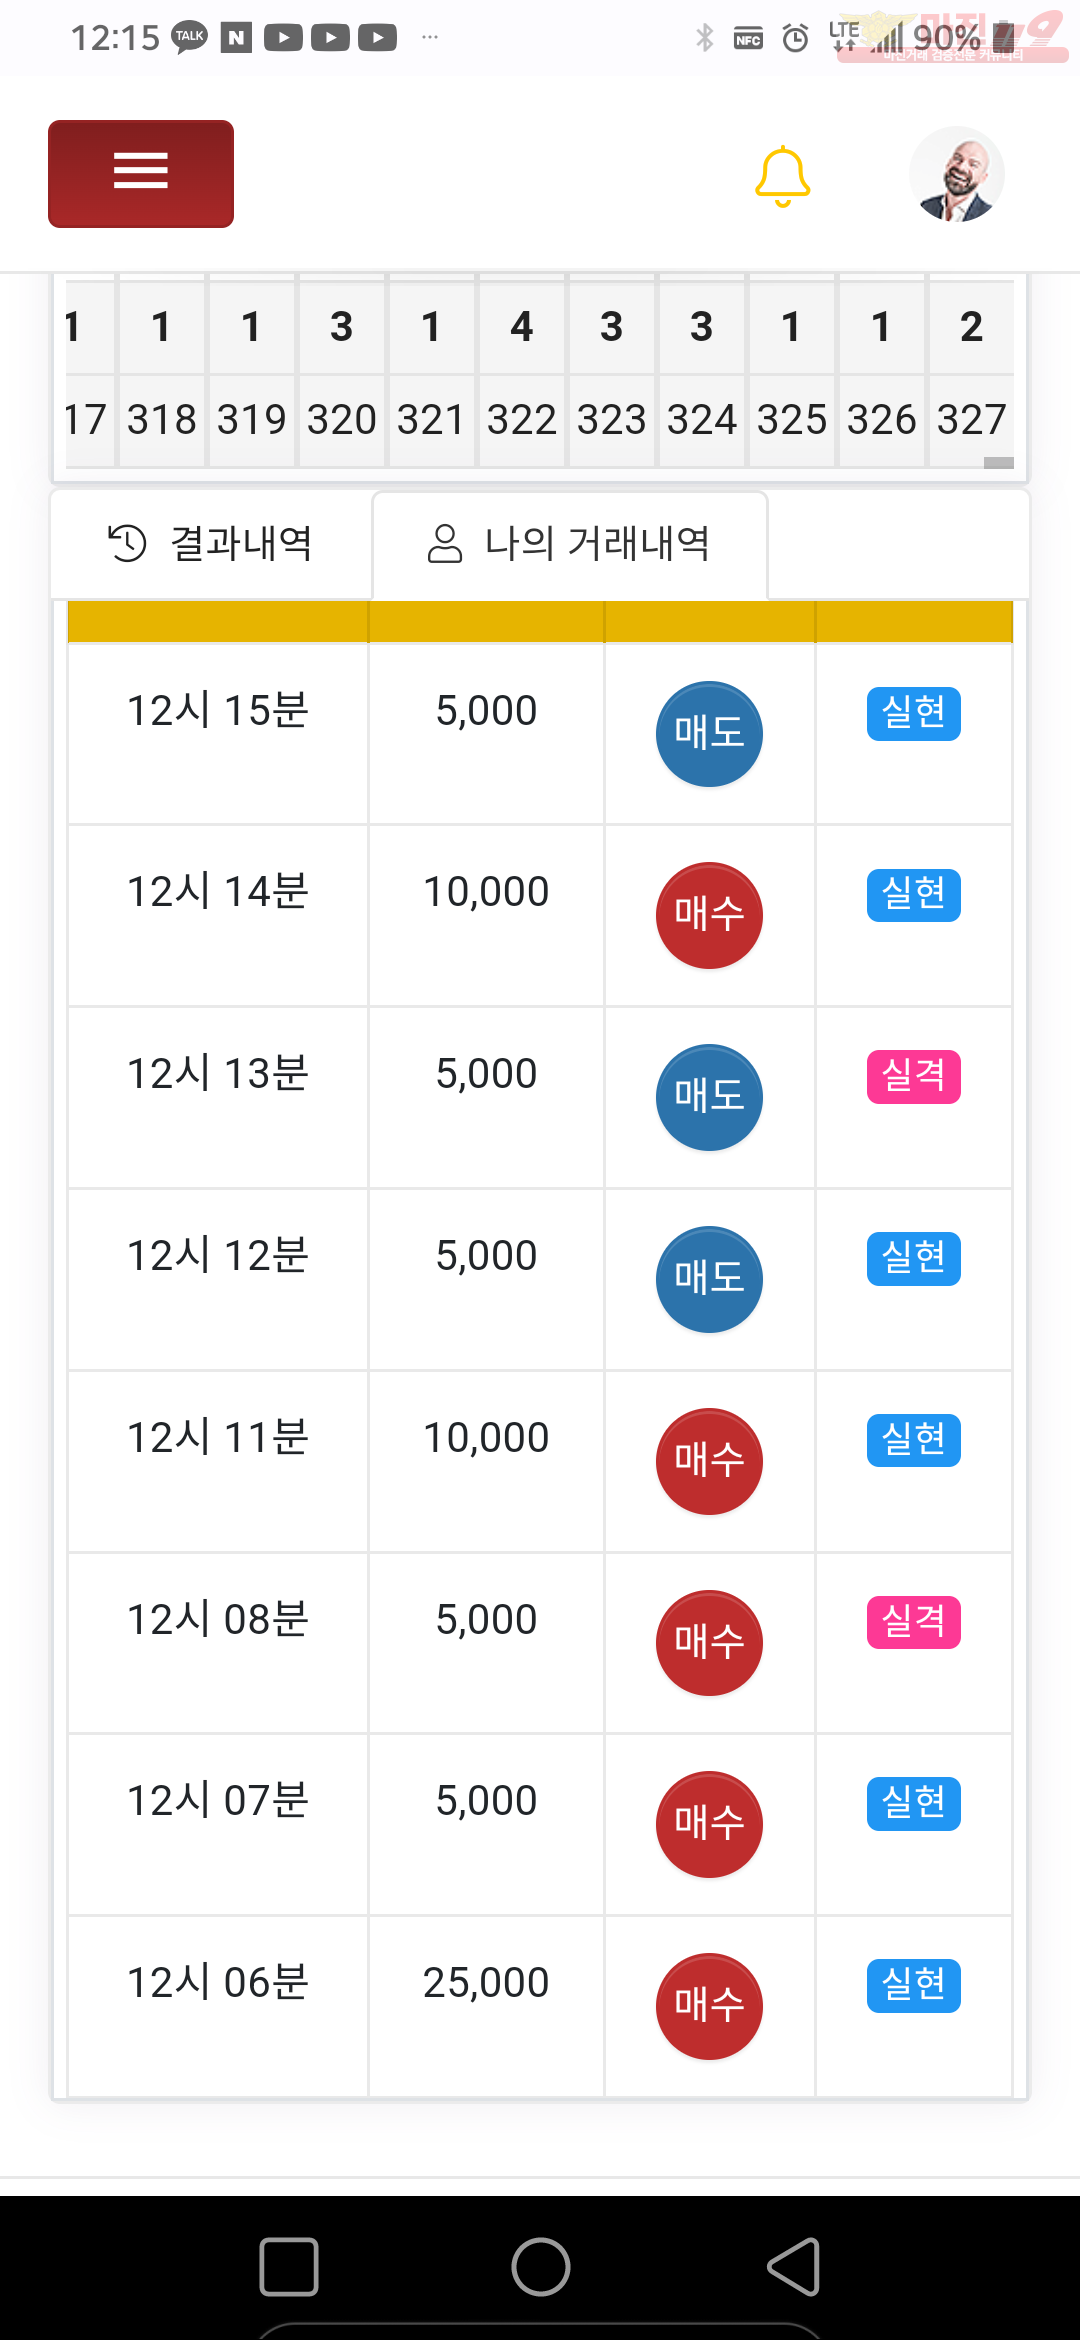Click the 매도 badge for 12시 13분
Screen dimensions: 1080x2340
(709, 1097)
